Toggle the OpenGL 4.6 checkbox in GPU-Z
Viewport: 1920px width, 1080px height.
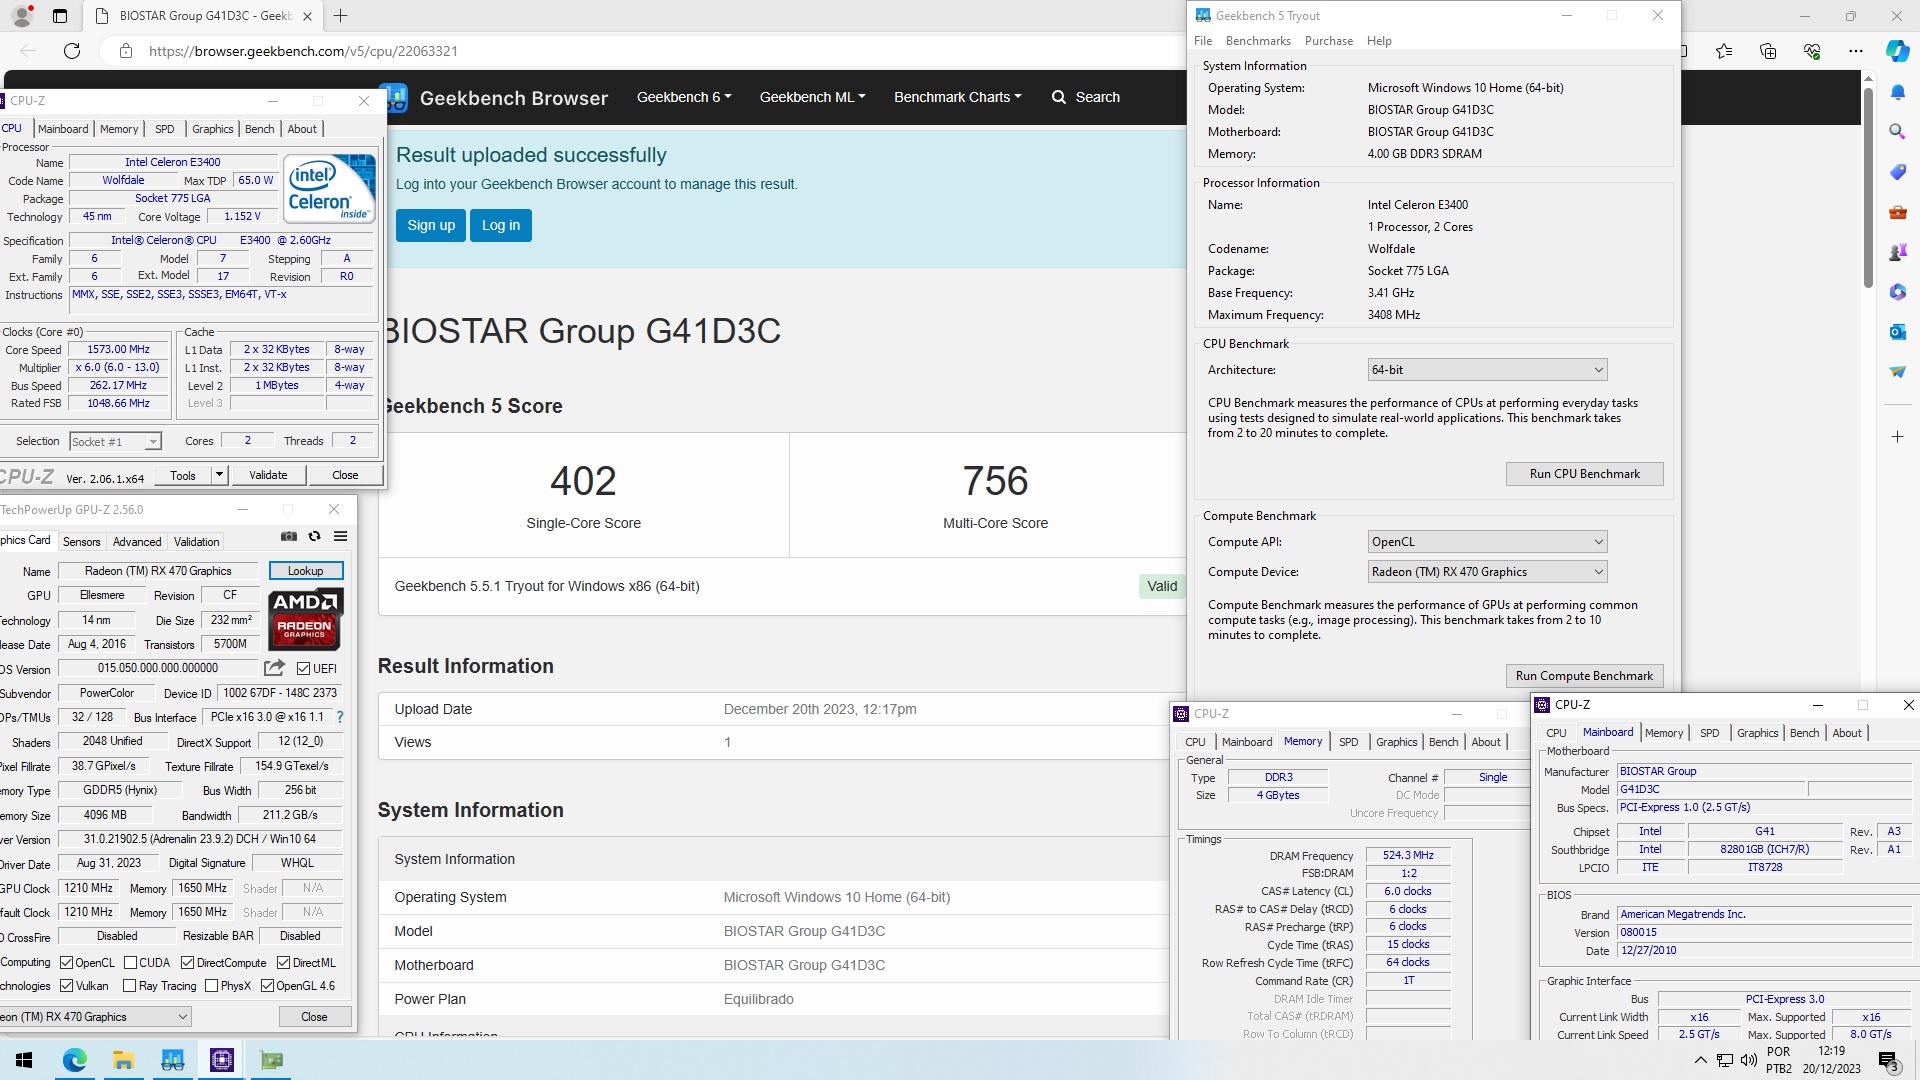267,986
